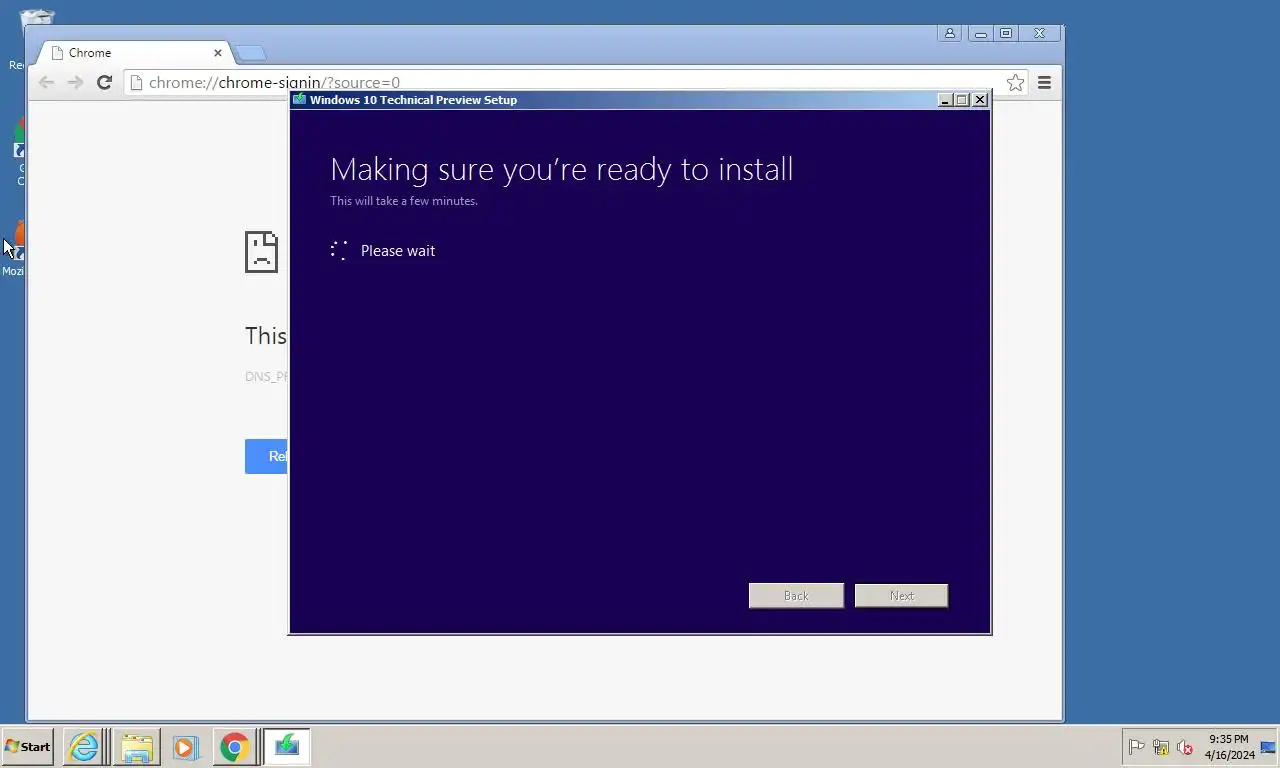Close the Chrome tab
The width and height of the screenshot is (1280, 768).
coord(218,53)
